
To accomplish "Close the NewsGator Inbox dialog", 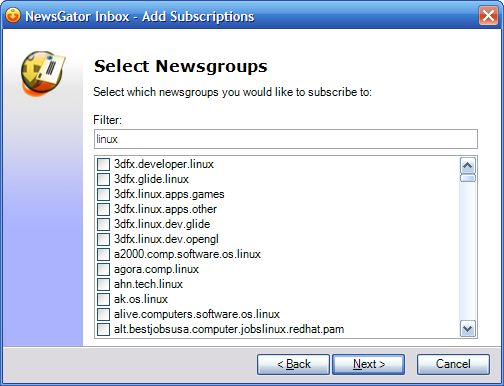I will point(488,15).
